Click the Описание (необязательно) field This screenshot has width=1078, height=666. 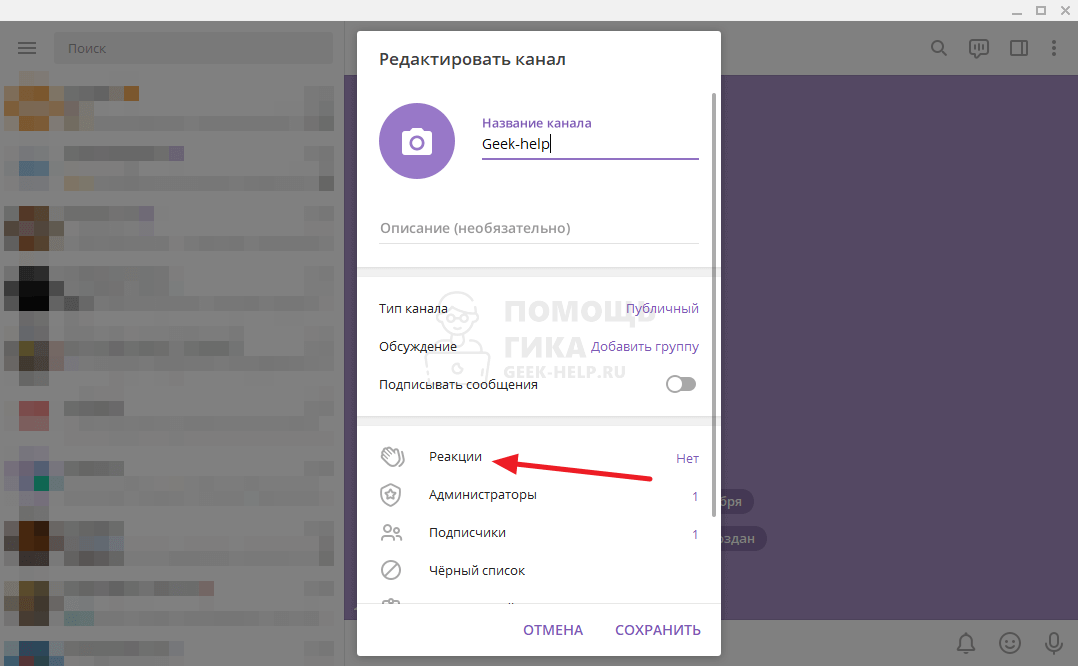538,229
